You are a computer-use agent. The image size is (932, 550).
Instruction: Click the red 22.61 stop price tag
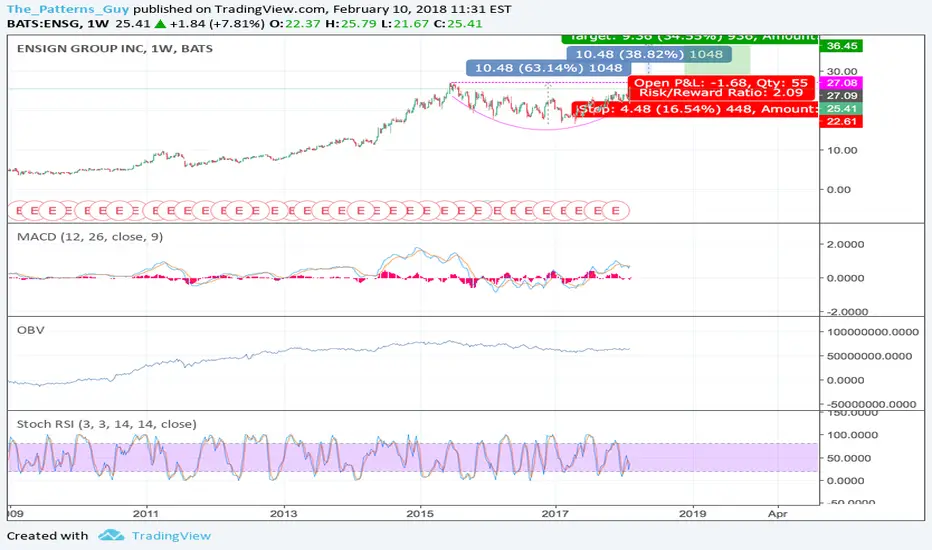coord(841,121)
